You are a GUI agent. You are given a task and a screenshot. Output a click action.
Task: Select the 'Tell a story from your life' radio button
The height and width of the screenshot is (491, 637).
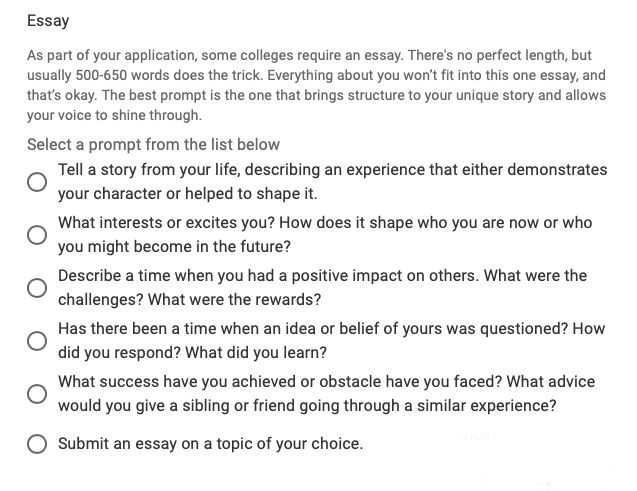[x=37, y=182]
